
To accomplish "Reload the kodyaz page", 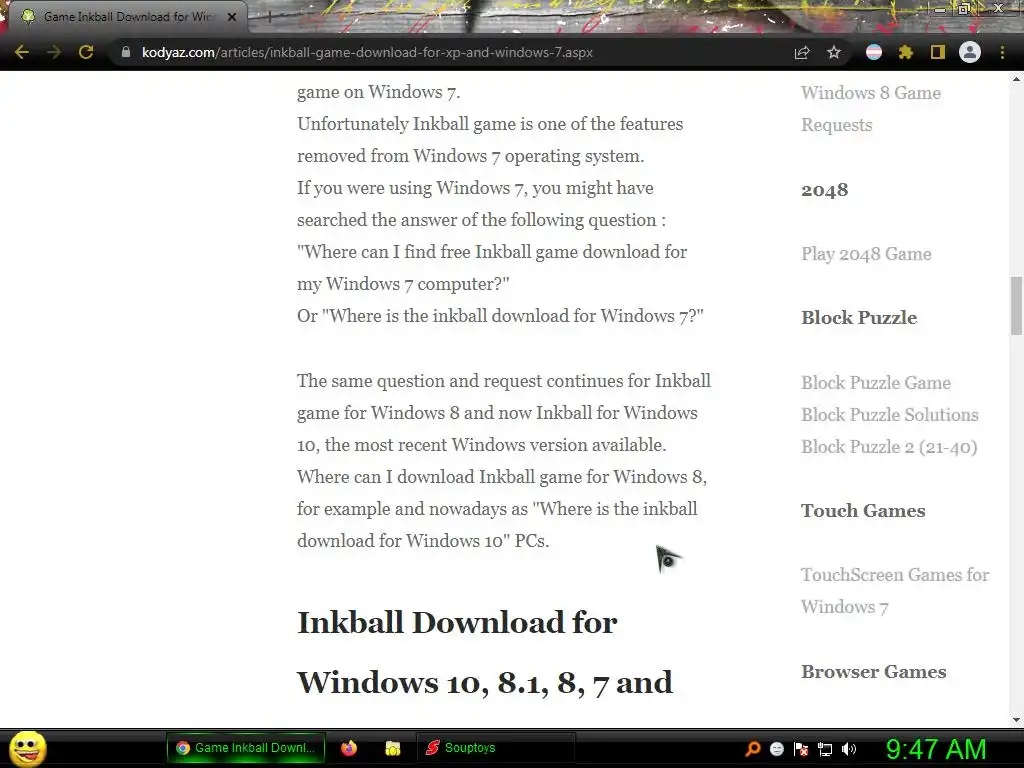I will (86, 52).
